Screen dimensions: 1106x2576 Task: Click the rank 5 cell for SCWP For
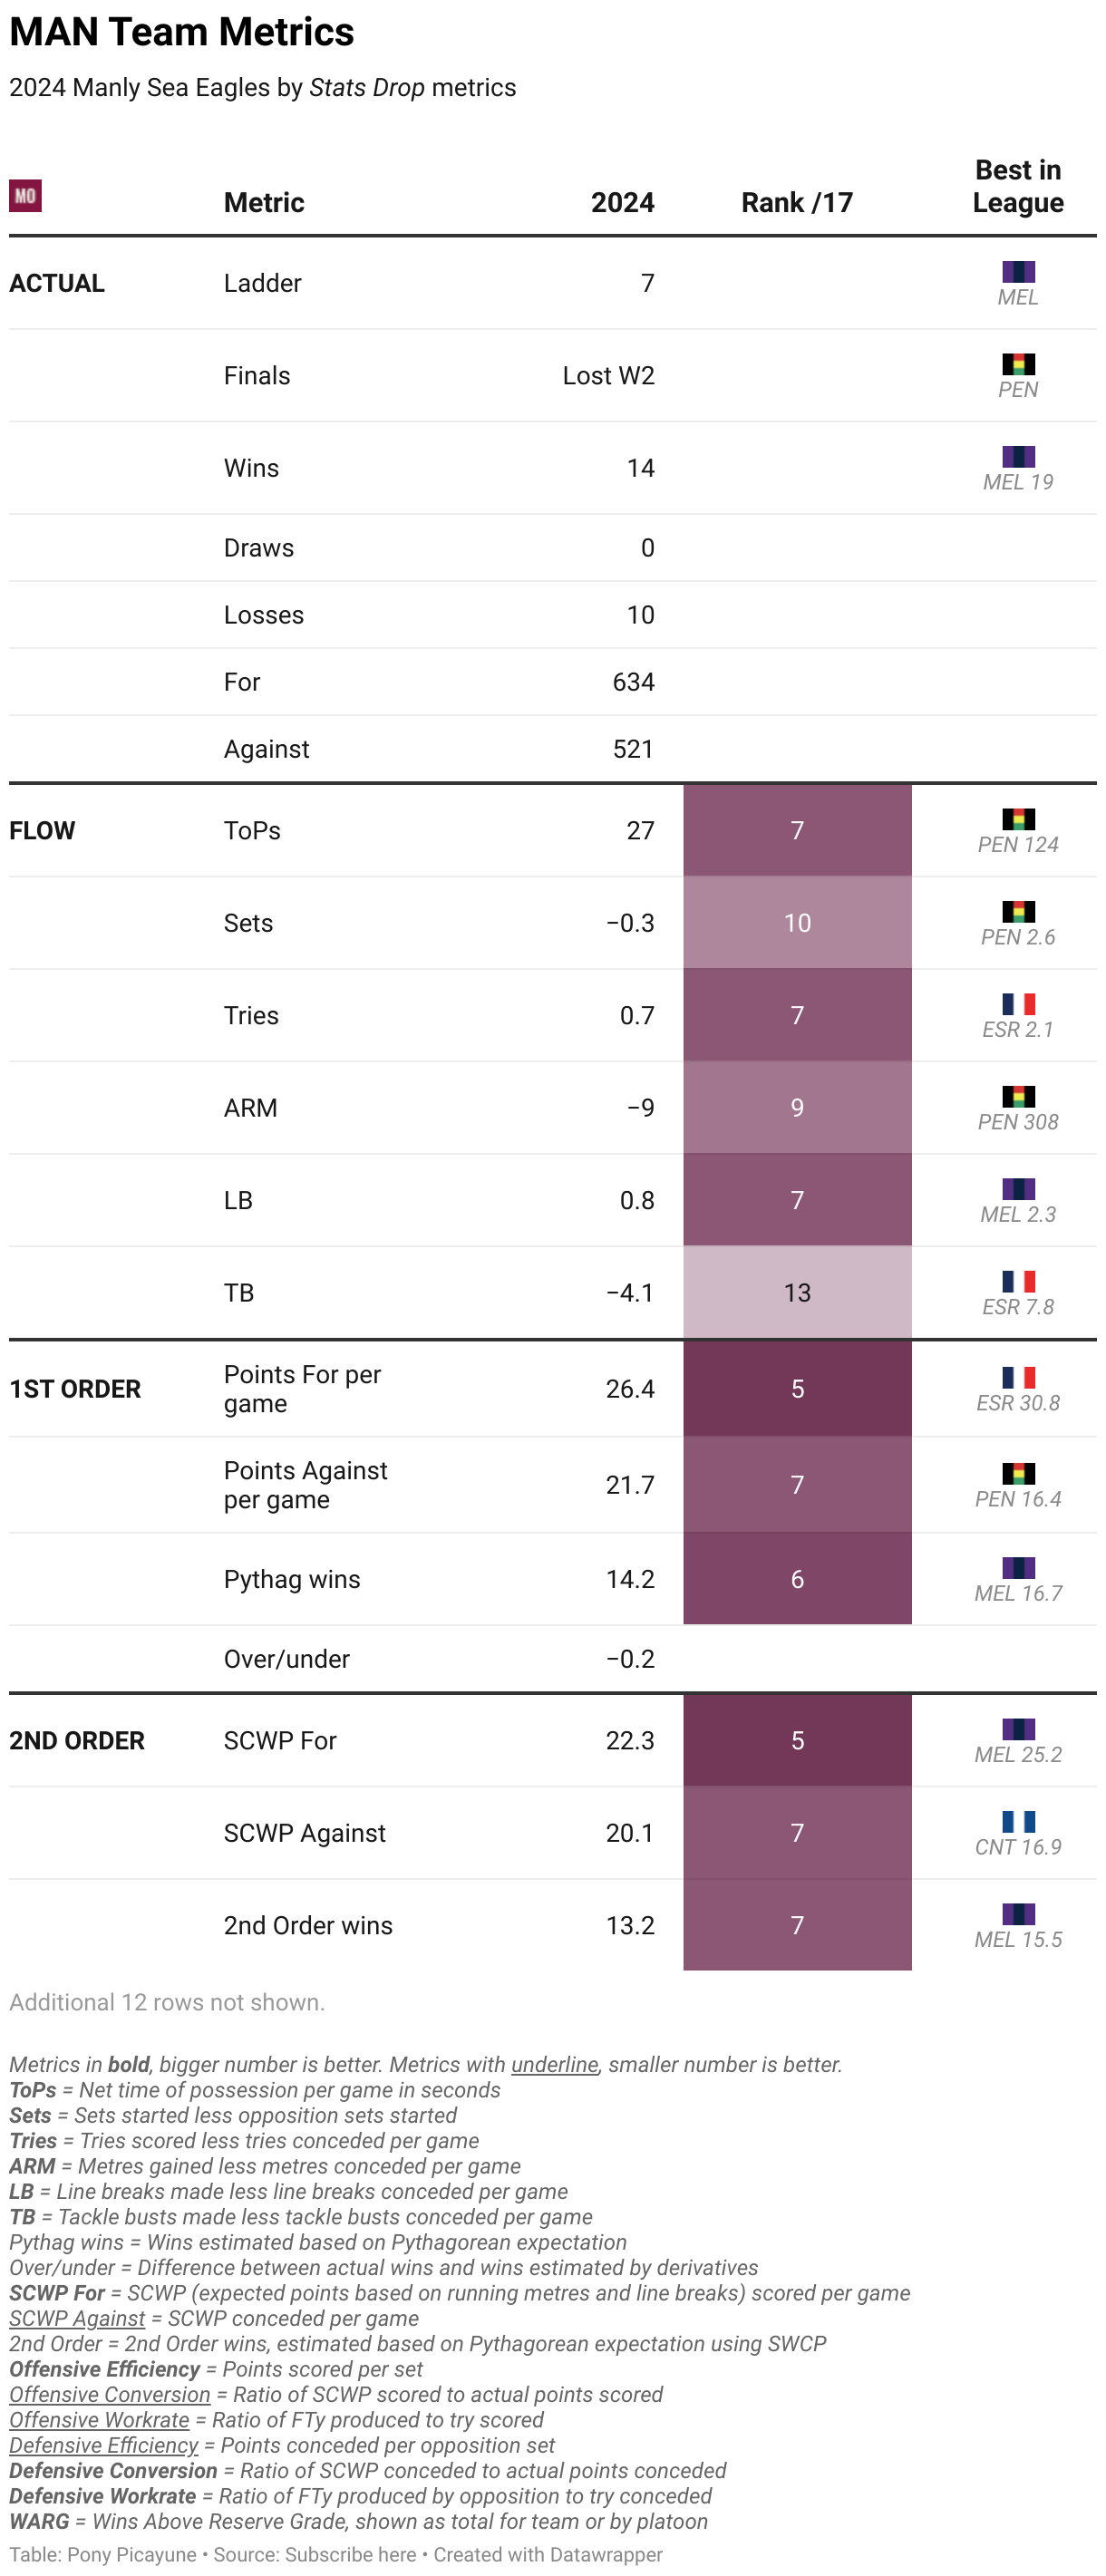(x=797, y=1741)
